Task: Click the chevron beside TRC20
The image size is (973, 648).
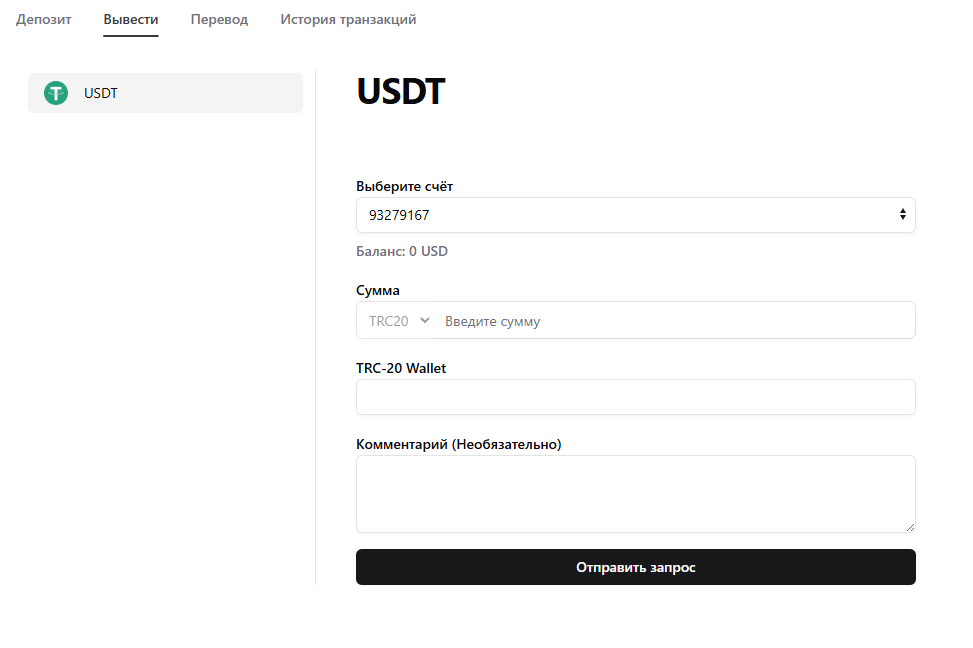Action: point(425,321)
